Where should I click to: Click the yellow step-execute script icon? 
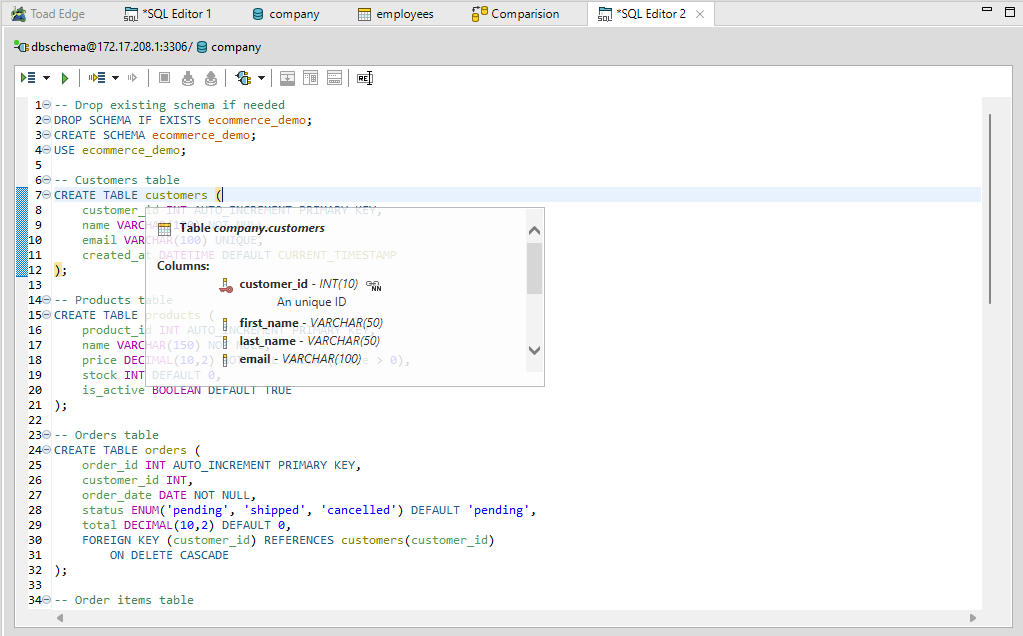(97, 78)
